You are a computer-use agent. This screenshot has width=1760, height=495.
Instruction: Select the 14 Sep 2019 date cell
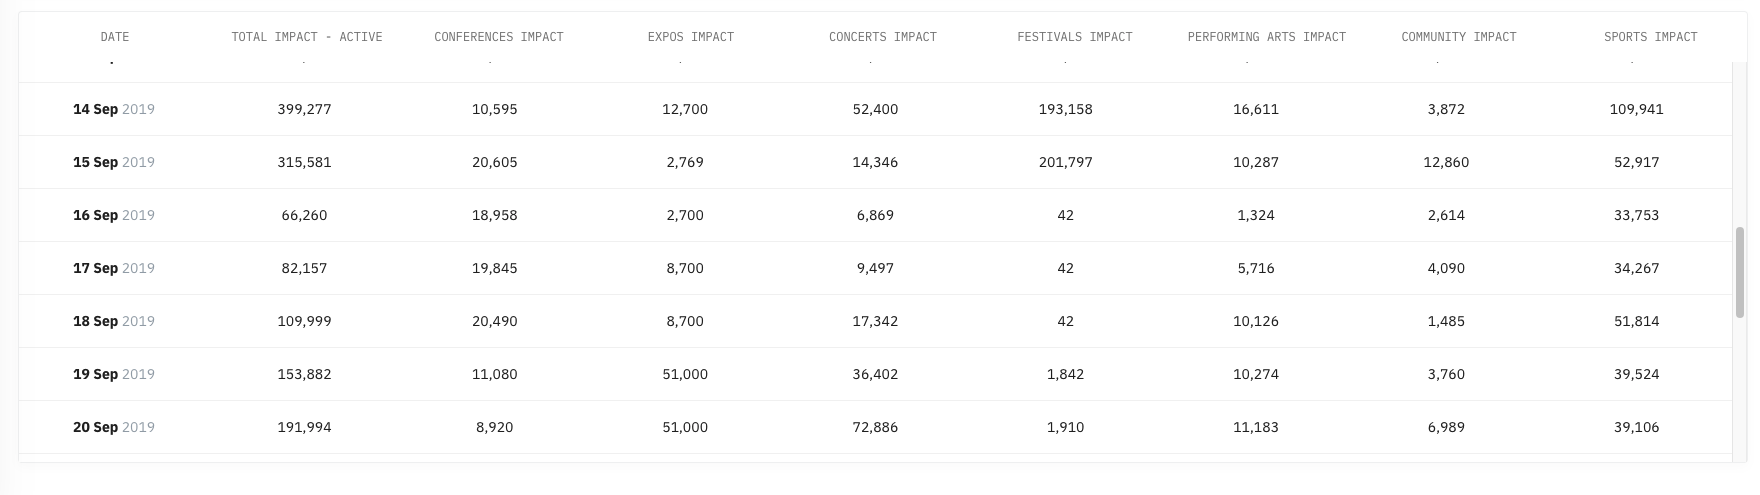[x=114, y=109]
